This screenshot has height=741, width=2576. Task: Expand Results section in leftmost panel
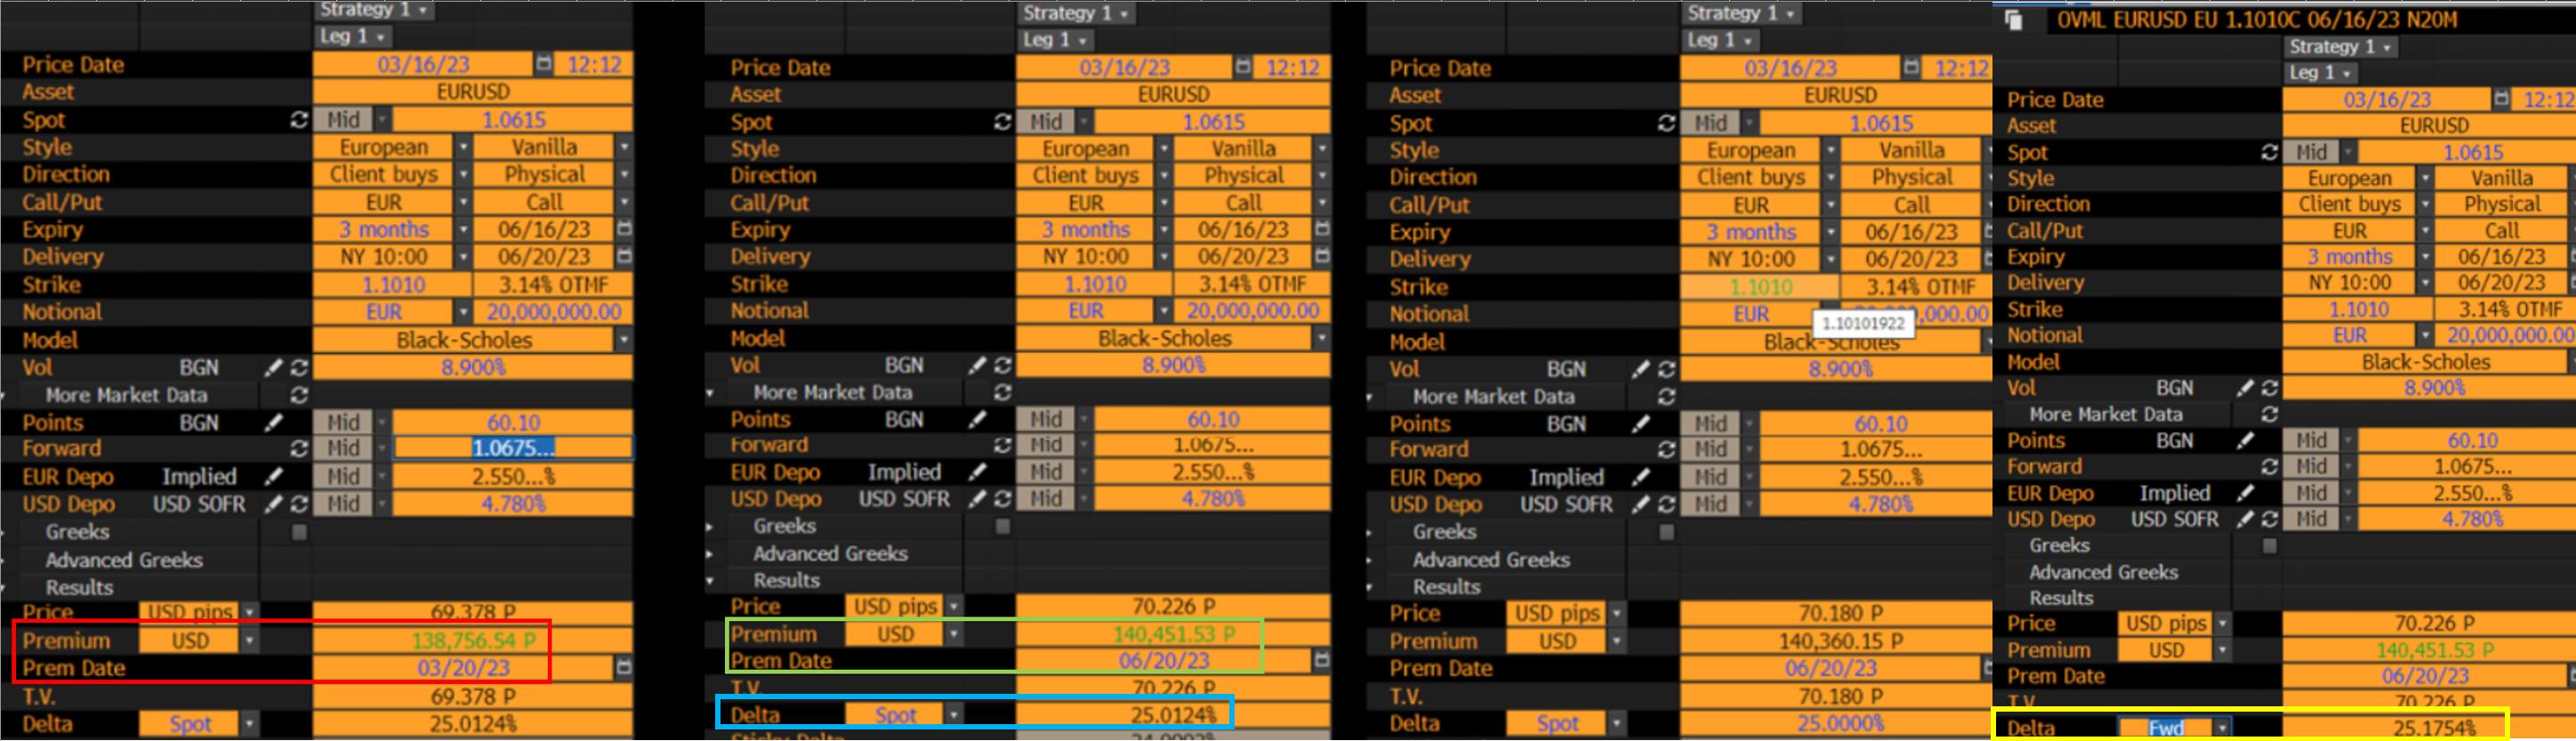point(4,588)
